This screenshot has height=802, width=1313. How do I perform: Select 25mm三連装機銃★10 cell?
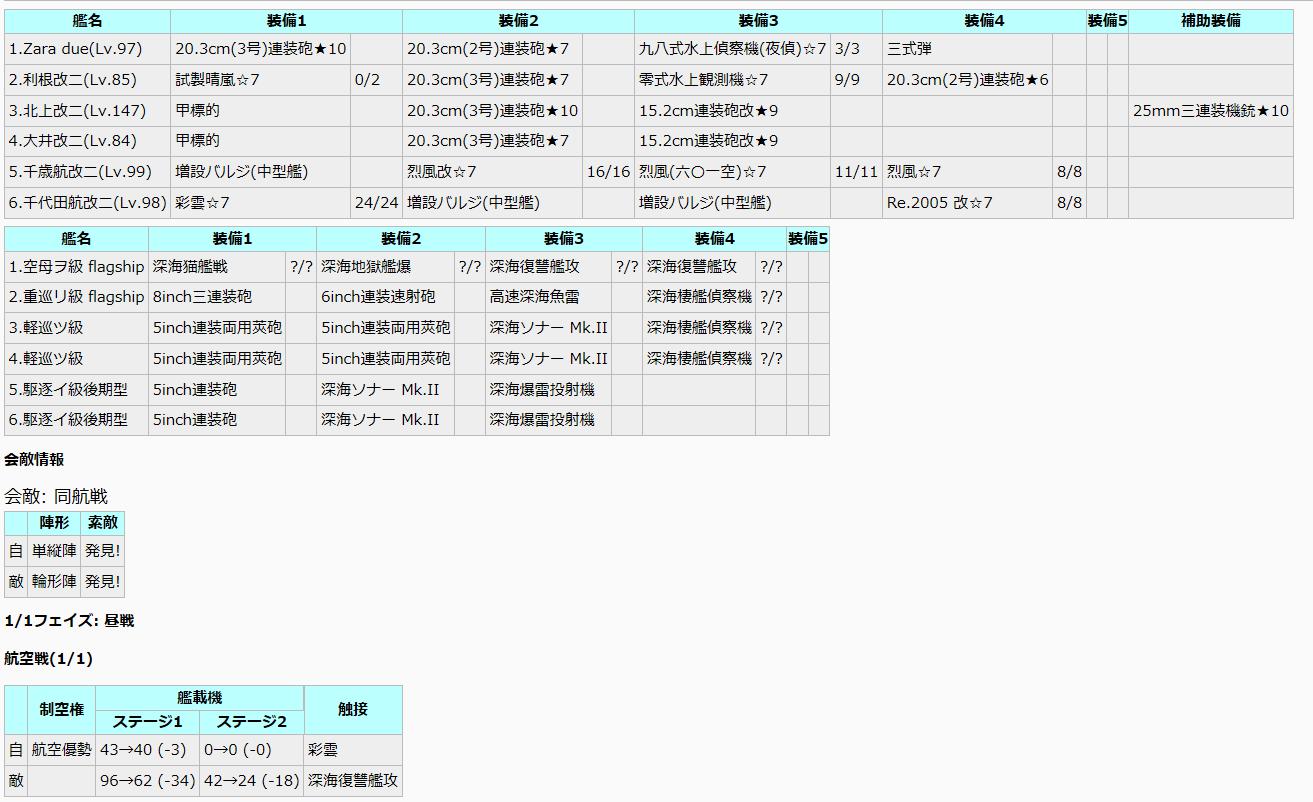(1211, 111)
